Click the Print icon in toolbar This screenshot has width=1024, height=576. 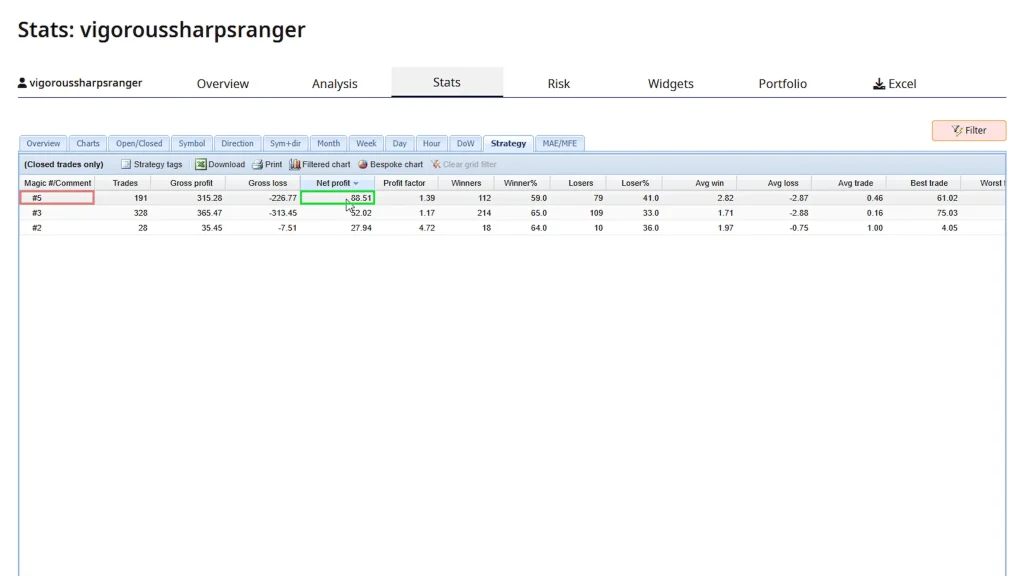tap(257, 164)
